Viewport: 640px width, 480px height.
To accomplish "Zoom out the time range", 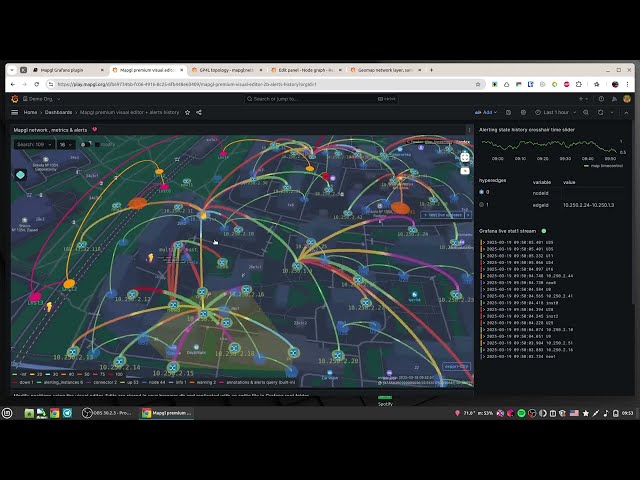I will pyautogui.click(x=586, y=112).
